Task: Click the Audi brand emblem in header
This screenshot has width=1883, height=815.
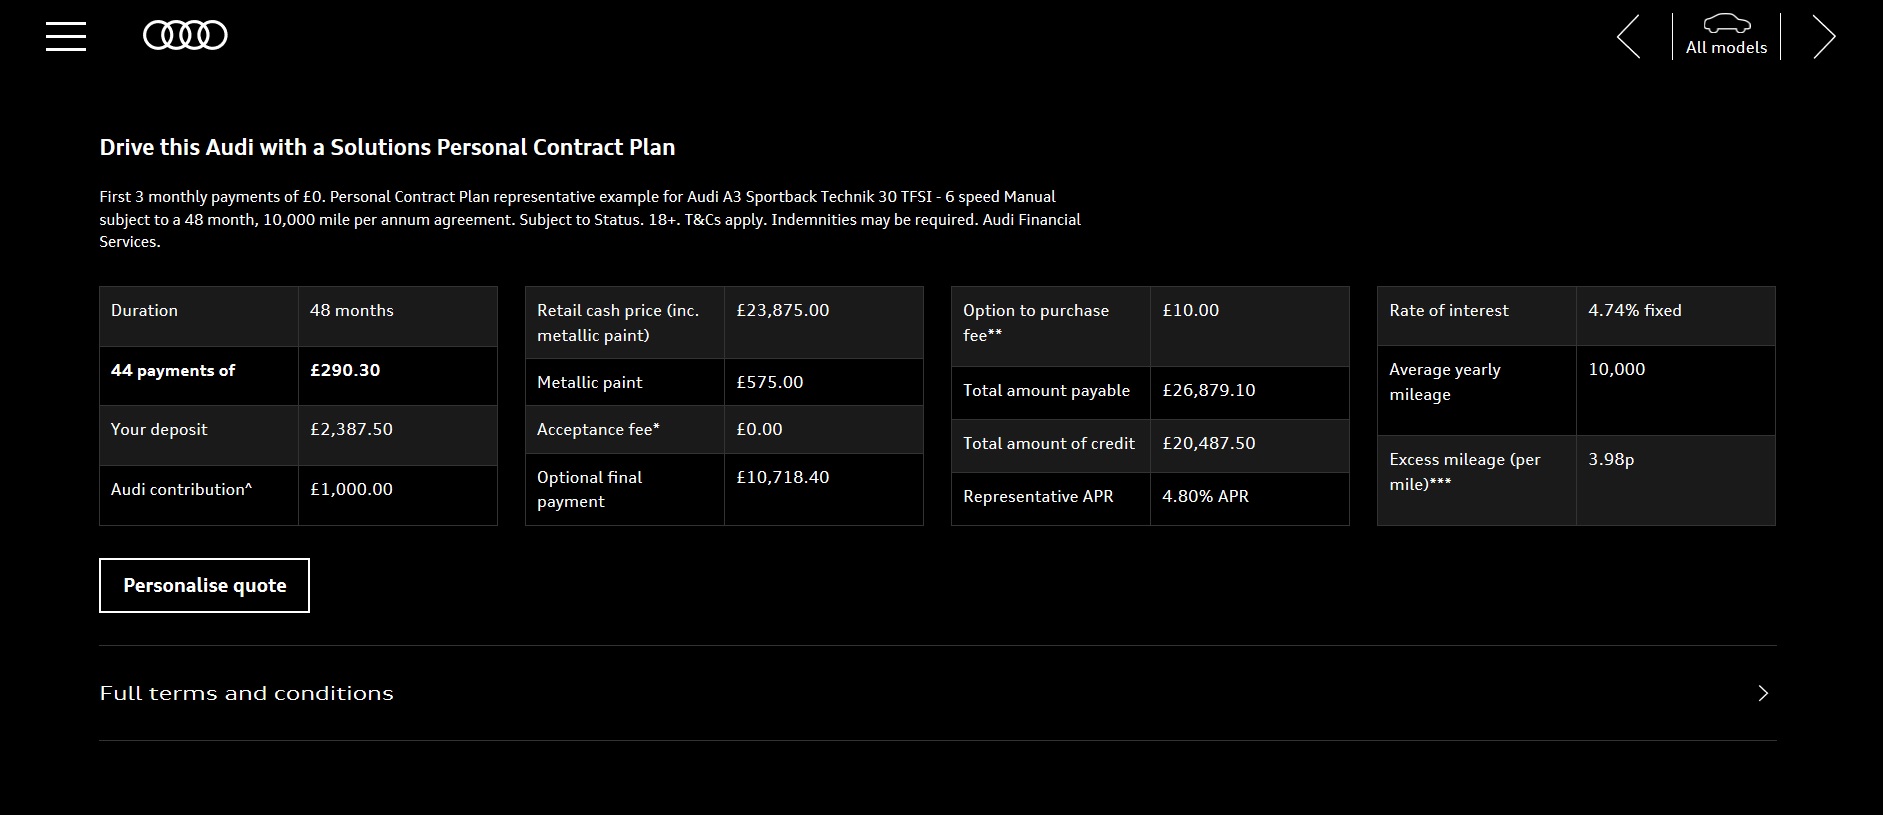Action: pyautogui.click(x=186, y=34)
